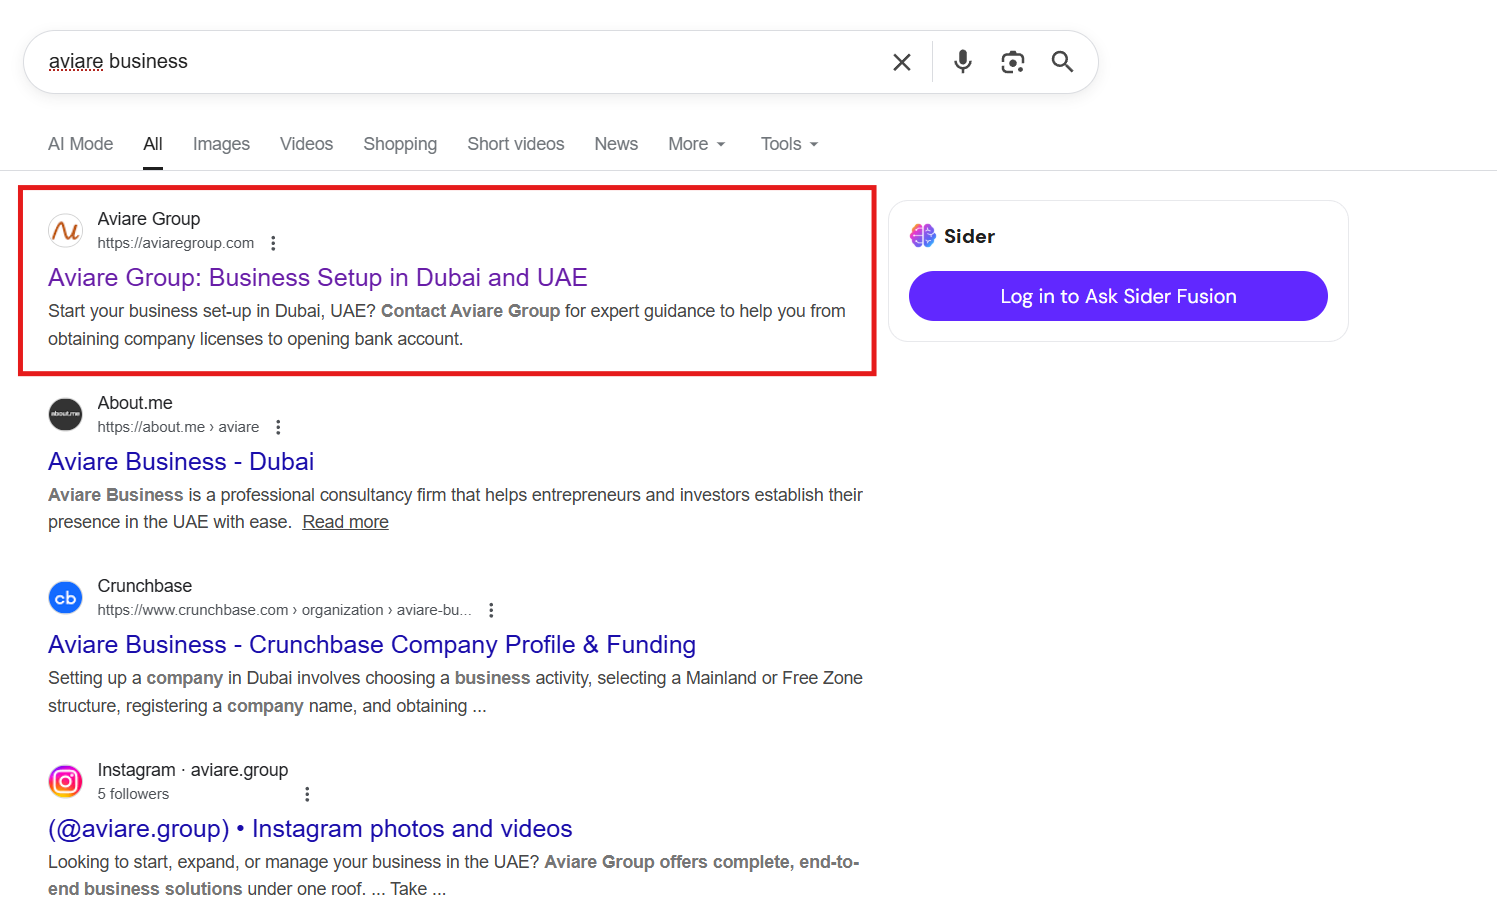This screenshot has width=1497, height=918.
Task: Open search by image camera icon
Action: pos(1012,62)
